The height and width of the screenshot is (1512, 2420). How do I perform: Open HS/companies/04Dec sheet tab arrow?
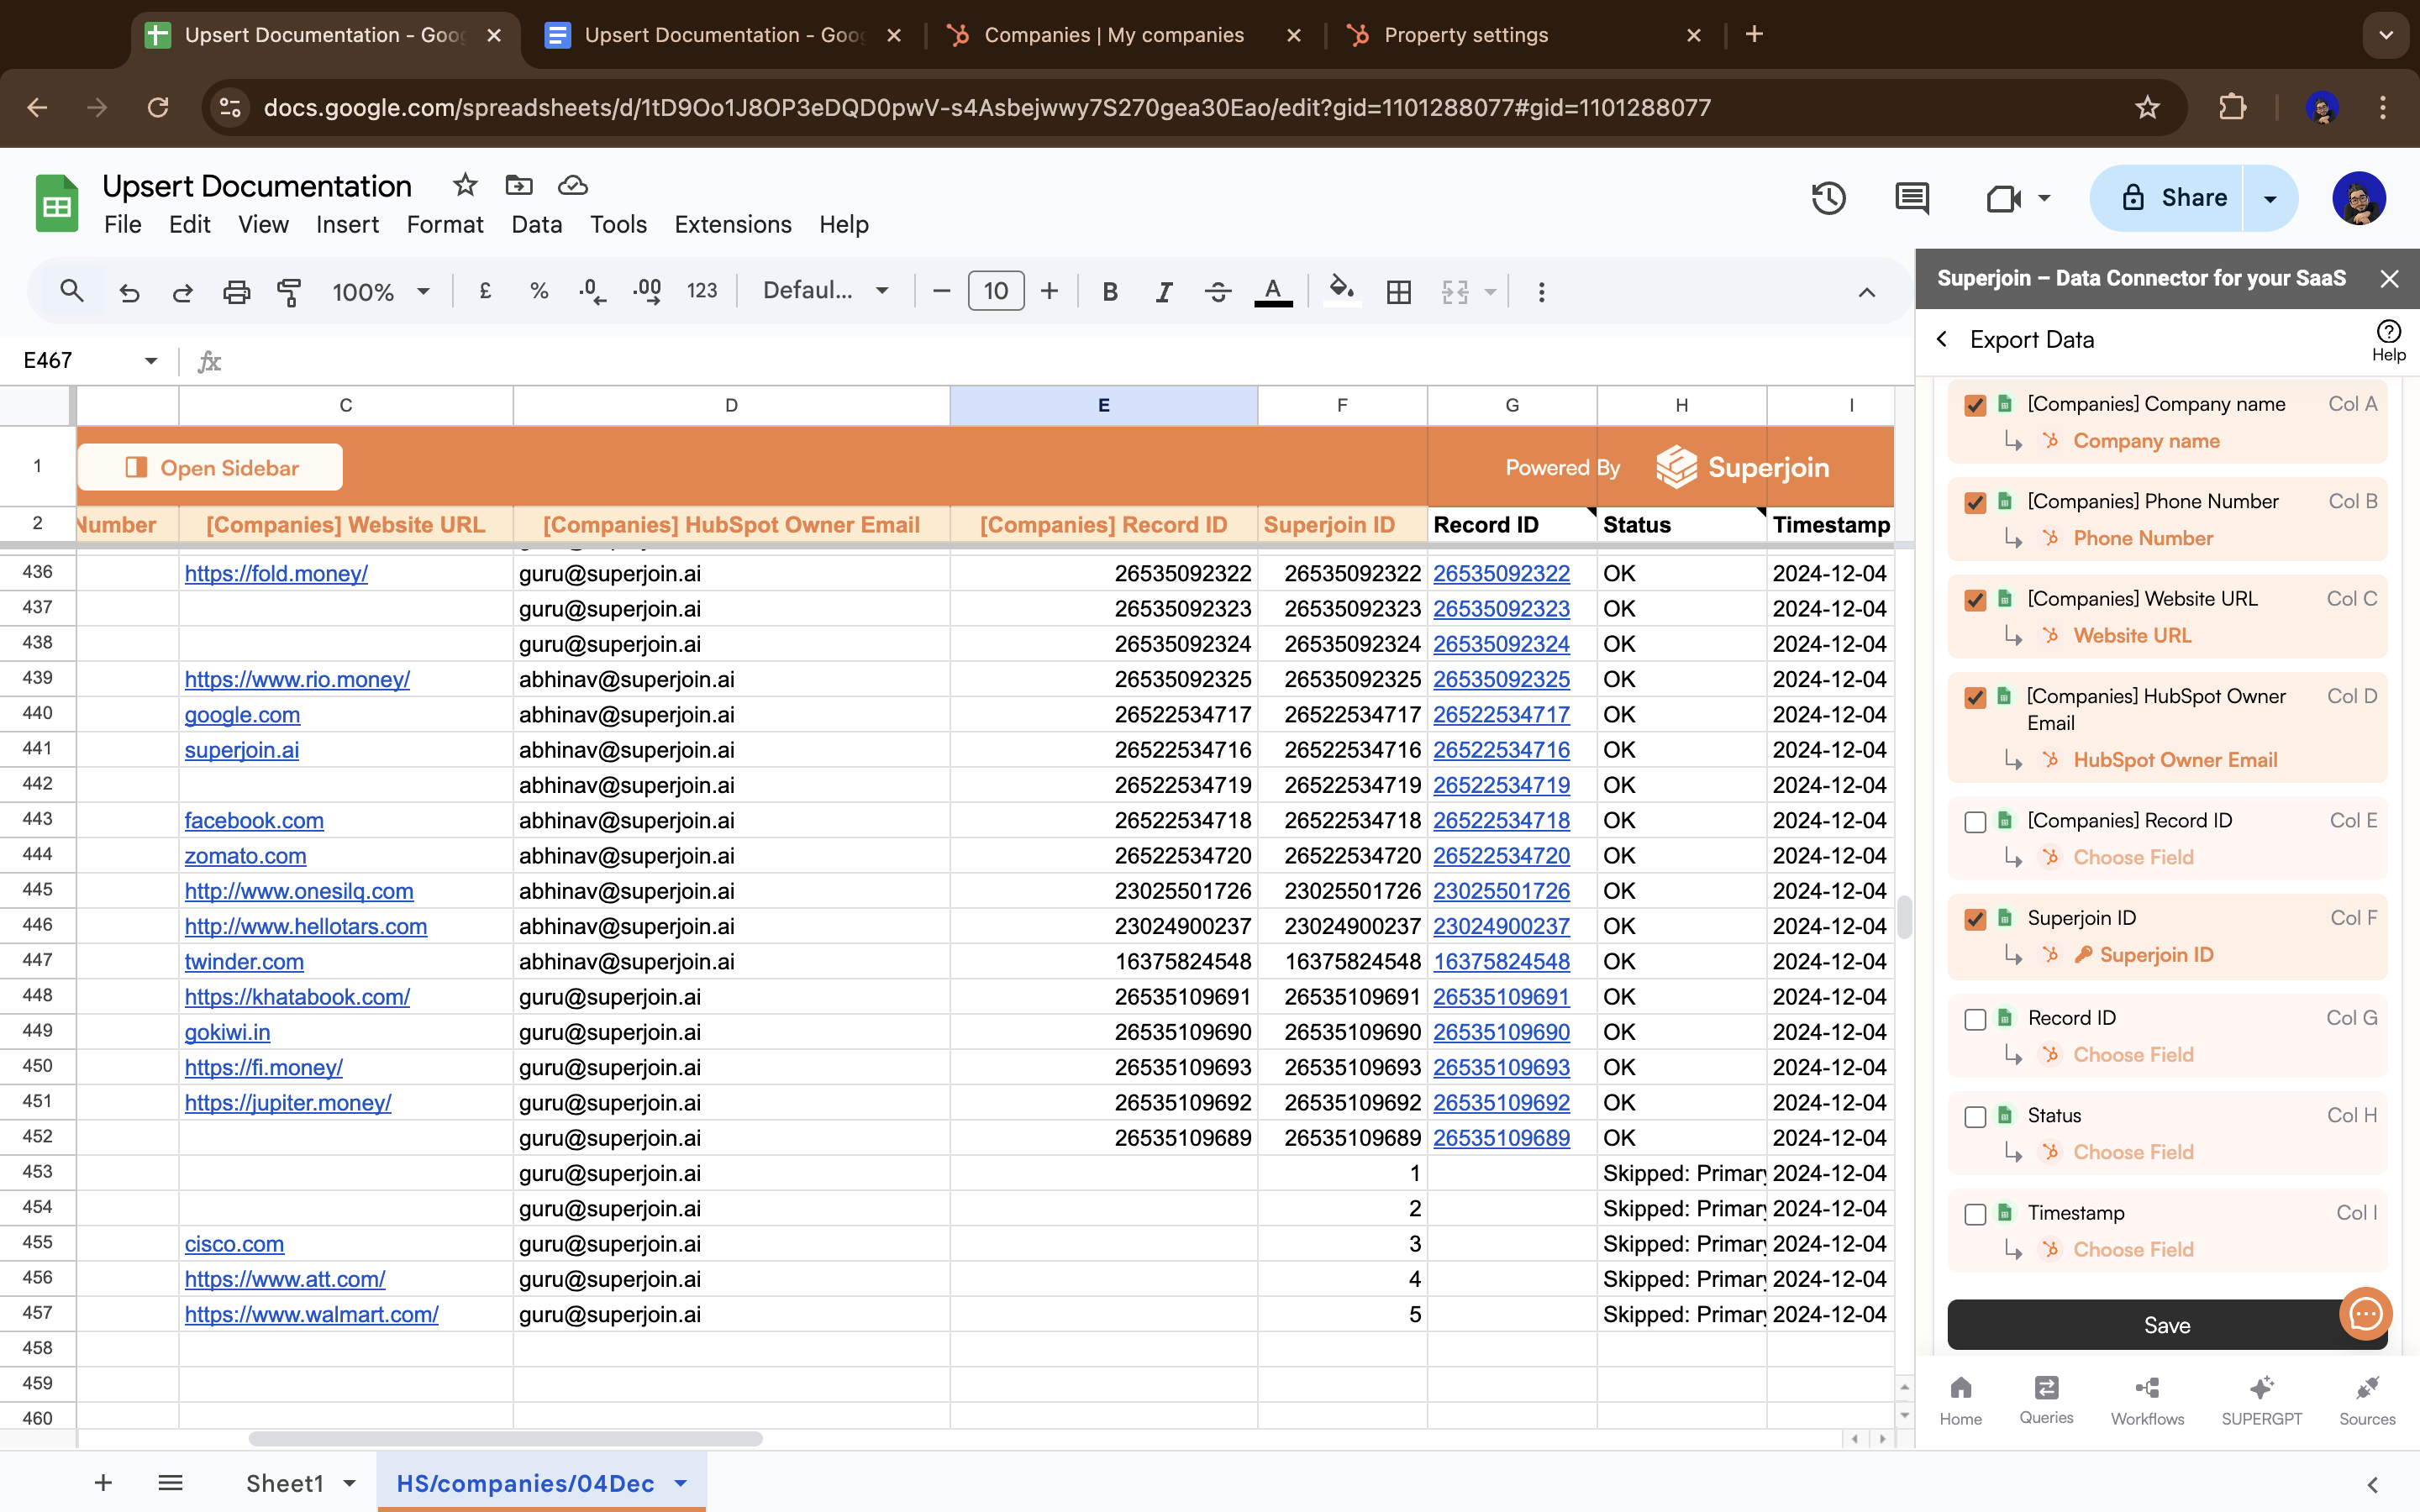point(681,1483)
